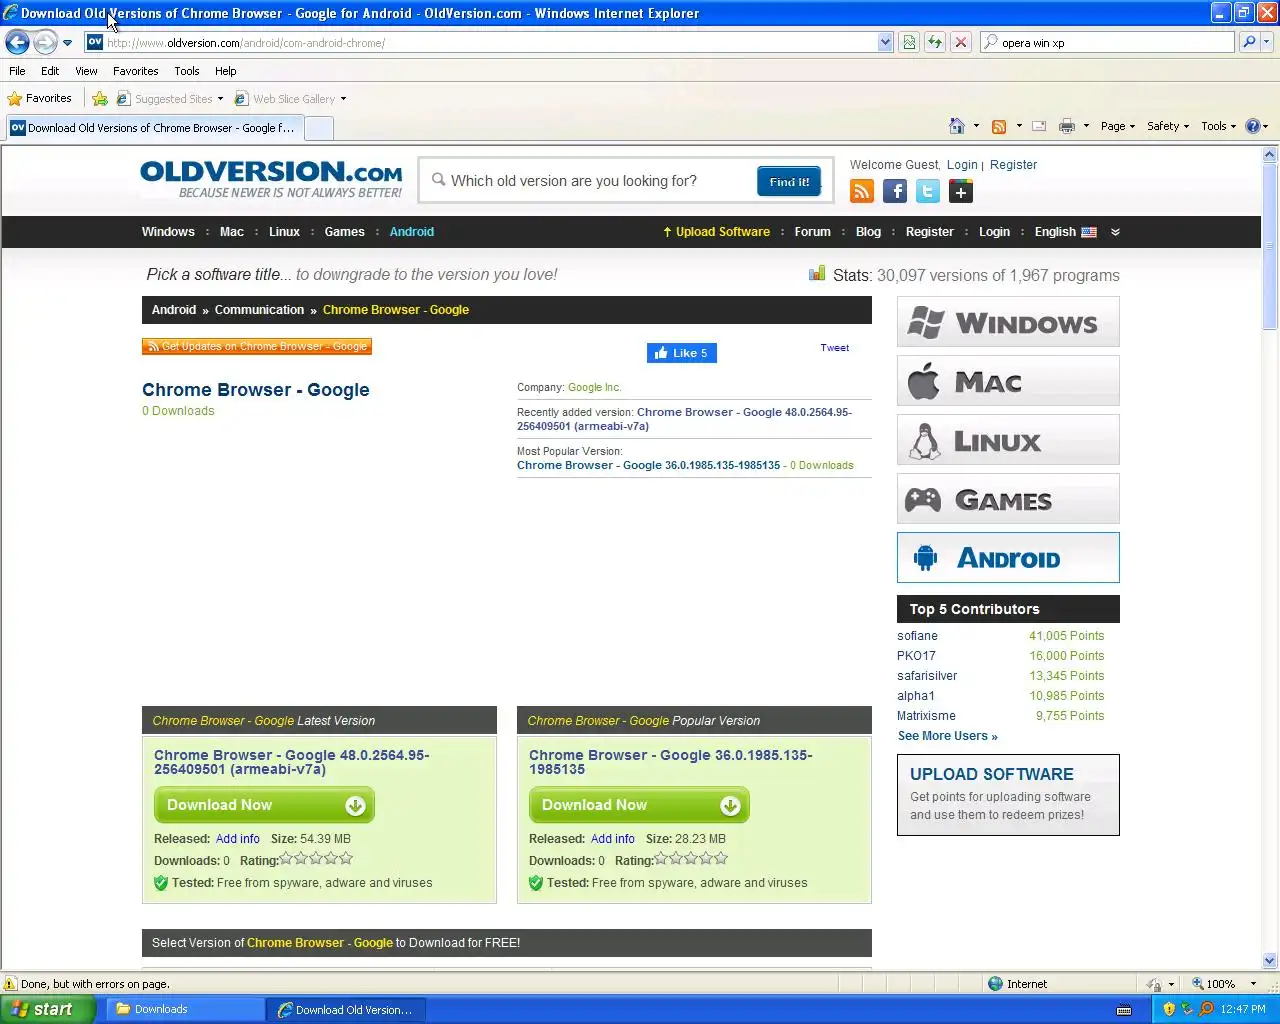The width and height of the screenshot is (1280, 1024).
Task: Click the sofiane contributor name
Action: point(917,636)
